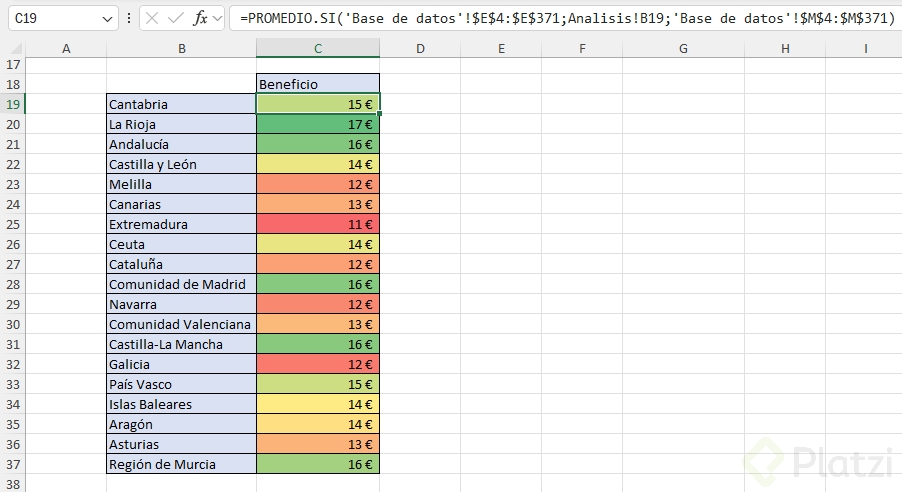The height and width of the screenshot is (492, 902).
Task: Click the formula bar options dots
Action: (129, 18)
